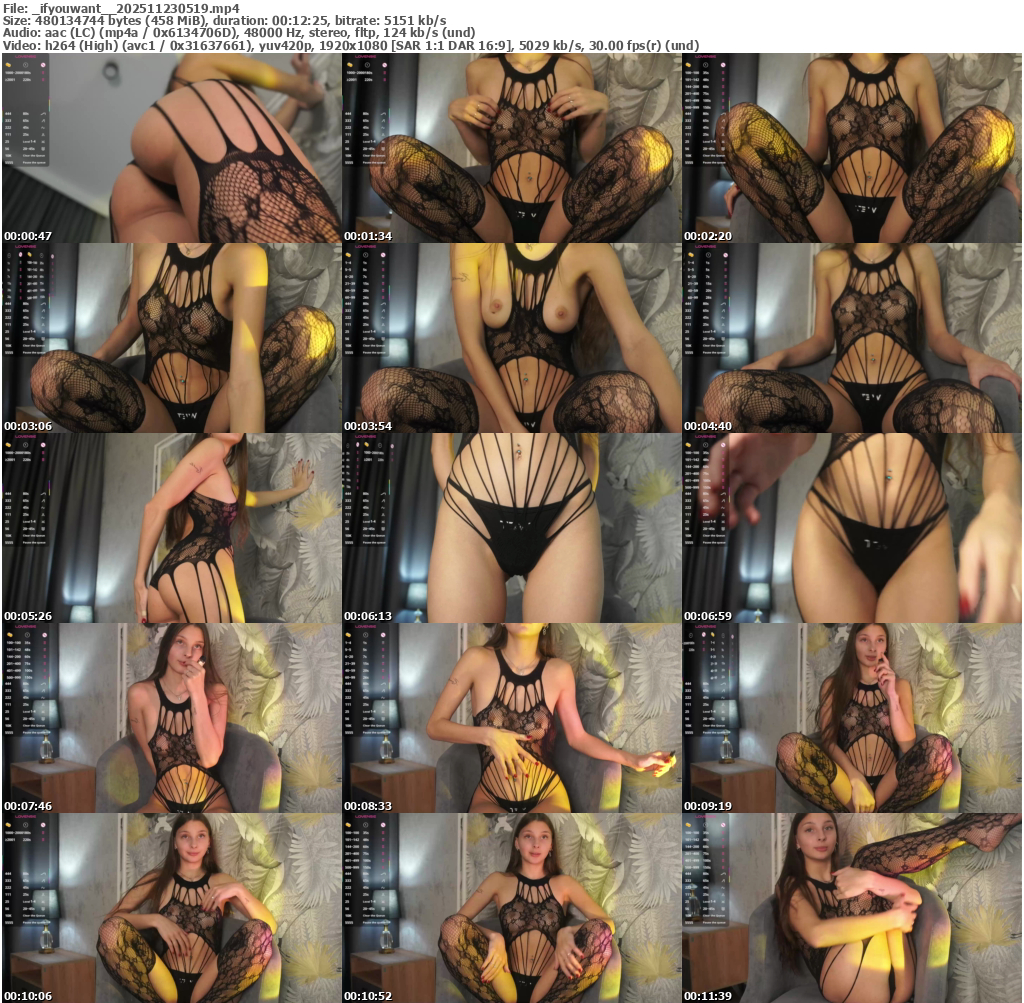Select the thumbnail frame stamped 00:04:40
The image size is (1024, 1003).
coord(852,338)
